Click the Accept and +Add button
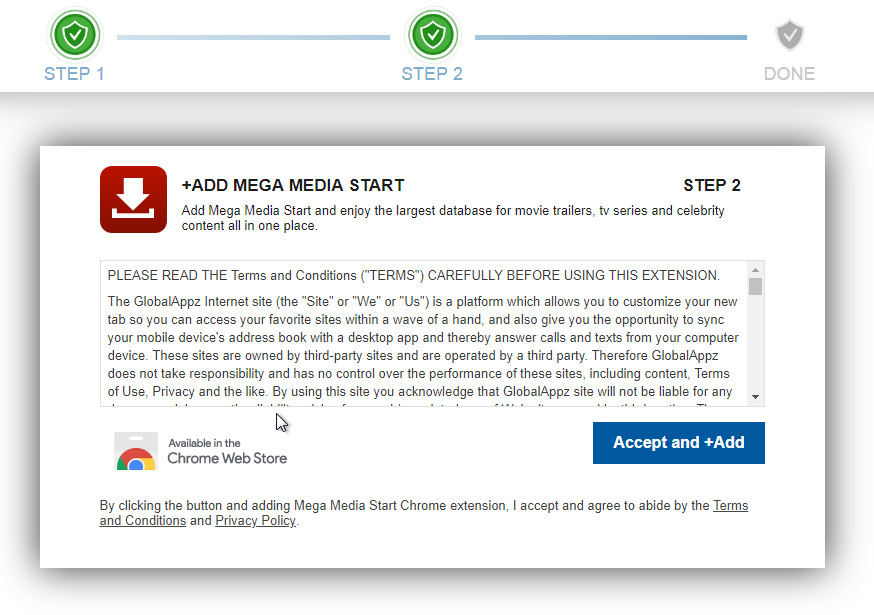 pos(678,443)
